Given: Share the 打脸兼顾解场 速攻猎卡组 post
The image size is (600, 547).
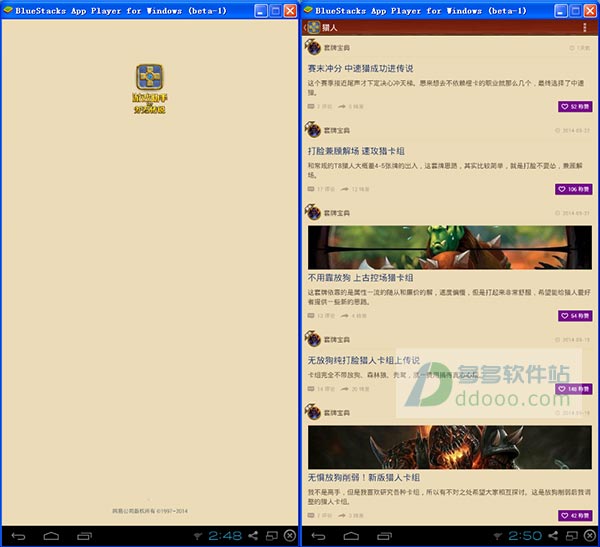Looking at the screenshot, I should (355, 189).
